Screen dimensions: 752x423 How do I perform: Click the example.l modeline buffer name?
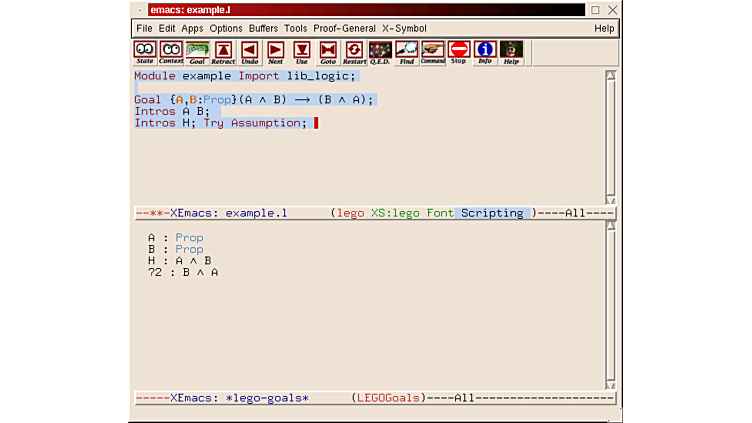click(256, 213)
